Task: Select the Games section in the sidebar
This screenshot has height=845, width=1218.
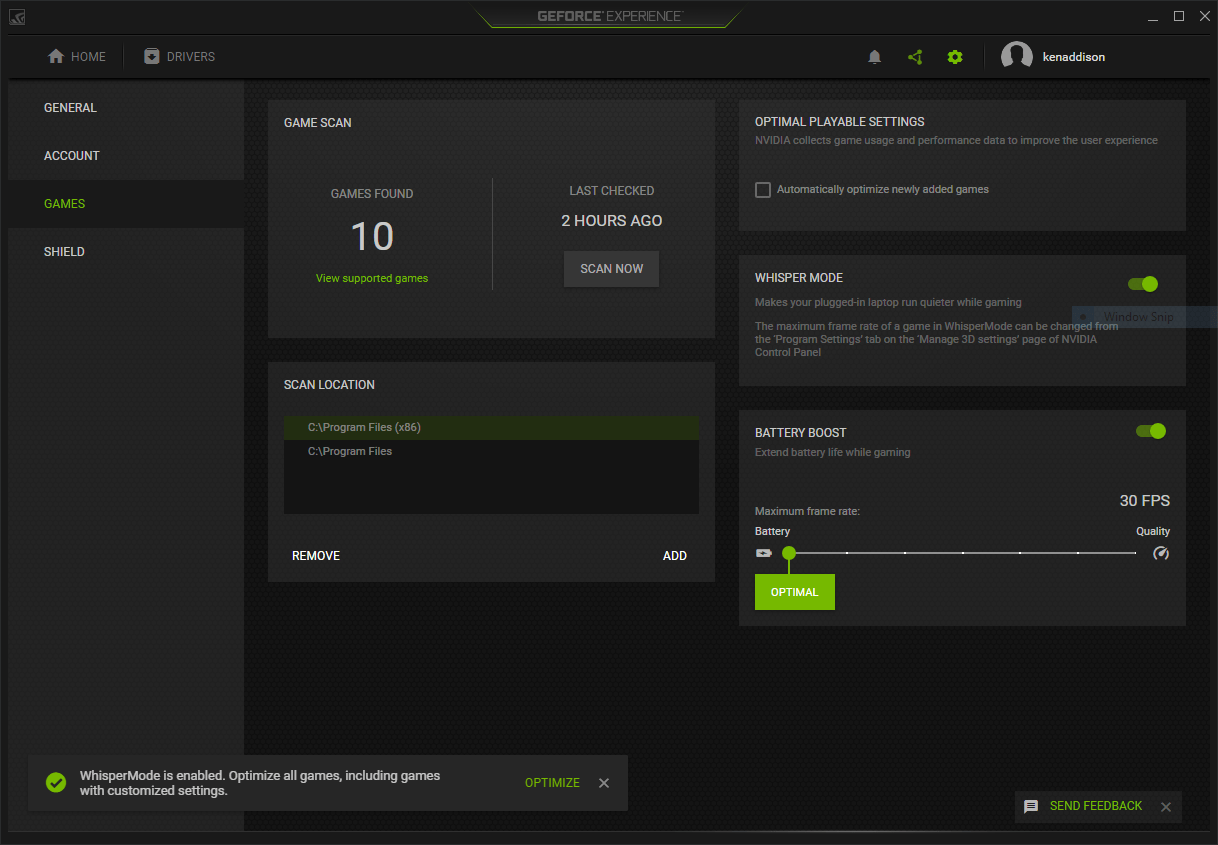Action: click(64, 203)
